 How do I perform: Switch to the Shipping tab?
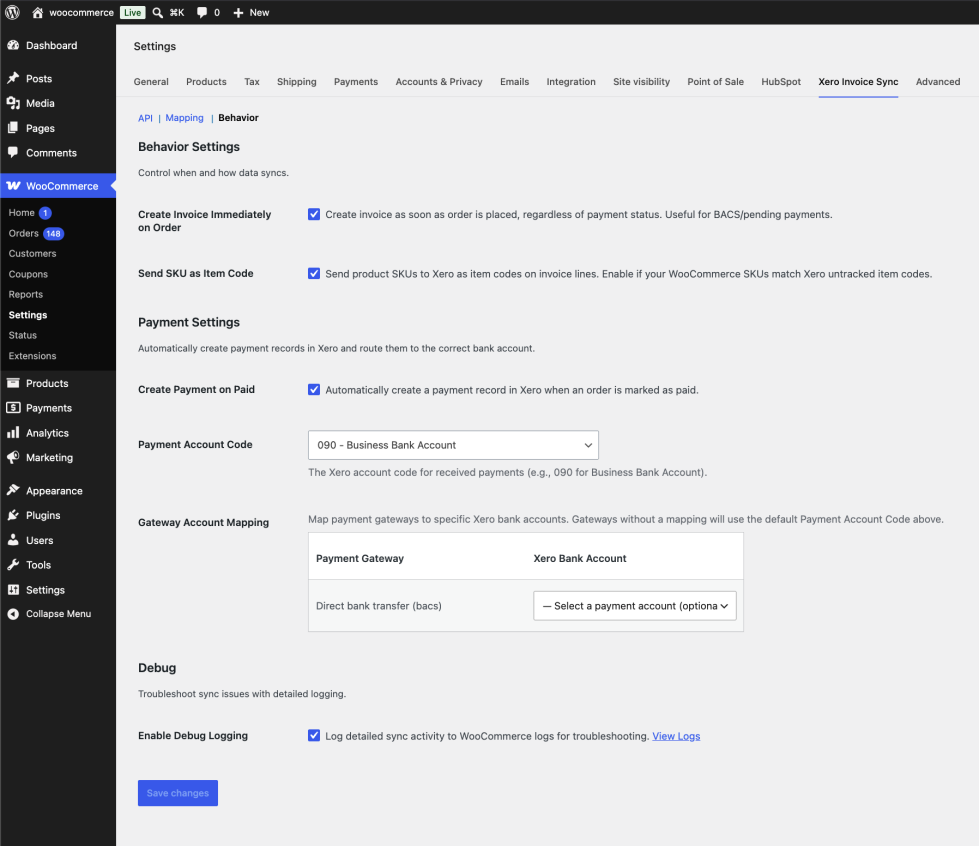pos(297,82)
